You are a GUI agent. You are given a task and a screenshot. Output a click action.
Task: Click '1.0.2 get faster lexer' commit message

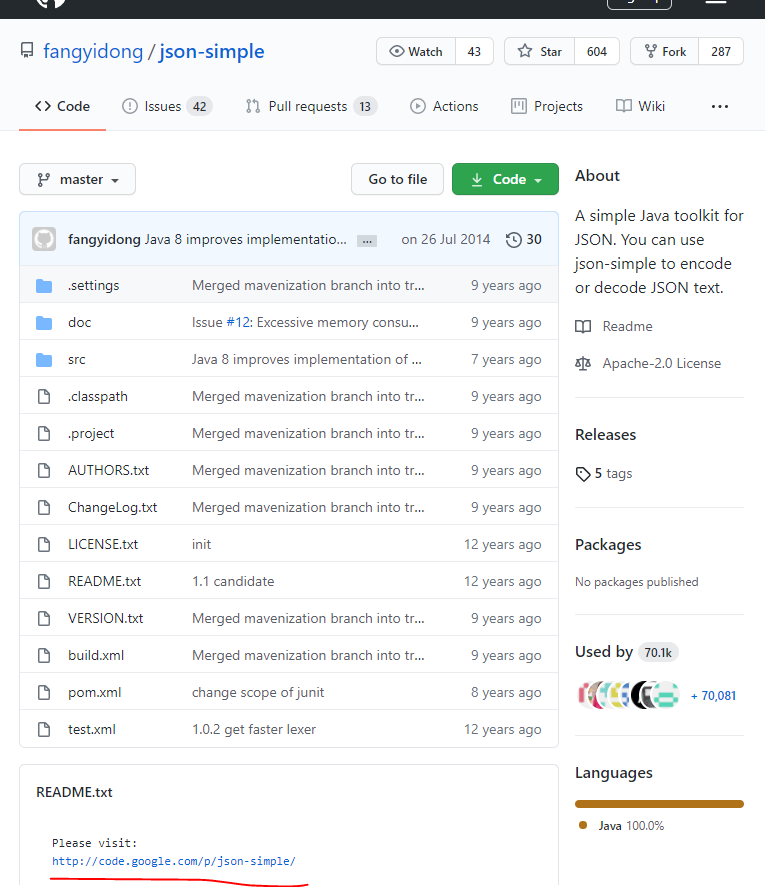pos(254,730)
